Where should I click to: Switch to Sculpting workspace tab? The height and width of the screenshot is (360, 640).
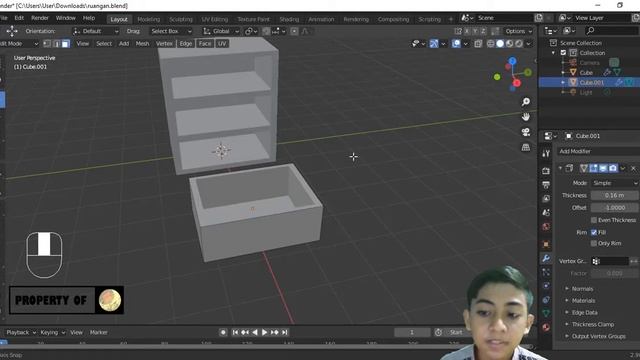click(x=181, y=19)
